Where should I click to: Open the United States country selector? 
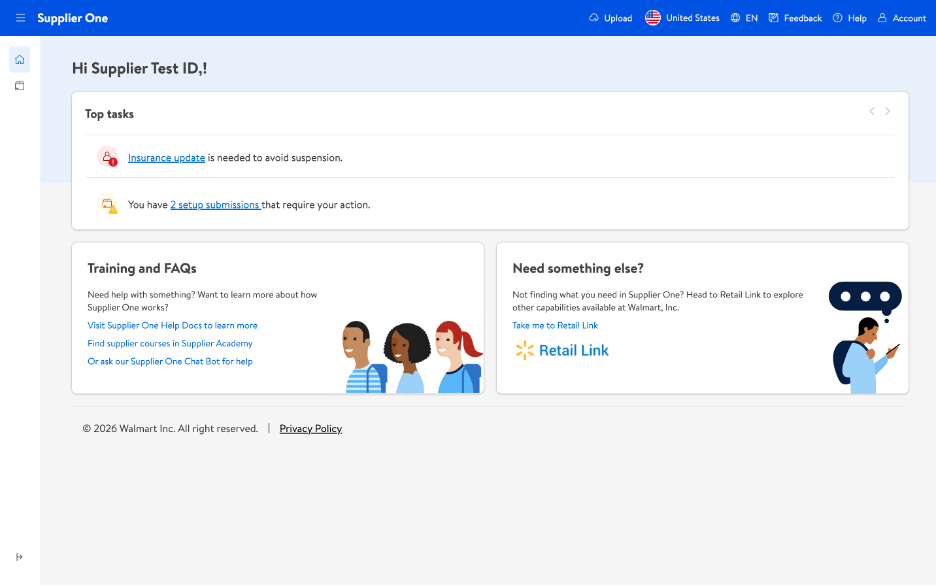click(x=682, y=18)
